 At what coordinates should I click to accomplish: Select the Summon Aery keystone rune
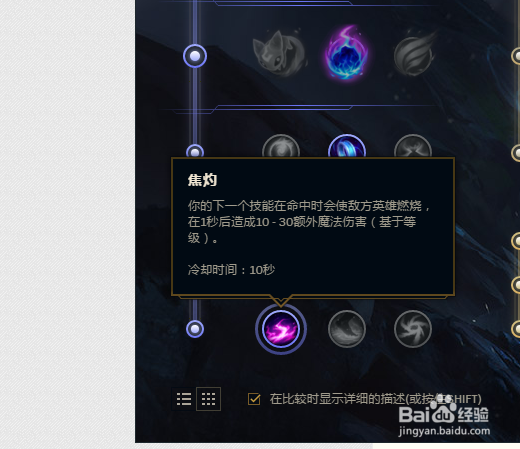point(280,54)
